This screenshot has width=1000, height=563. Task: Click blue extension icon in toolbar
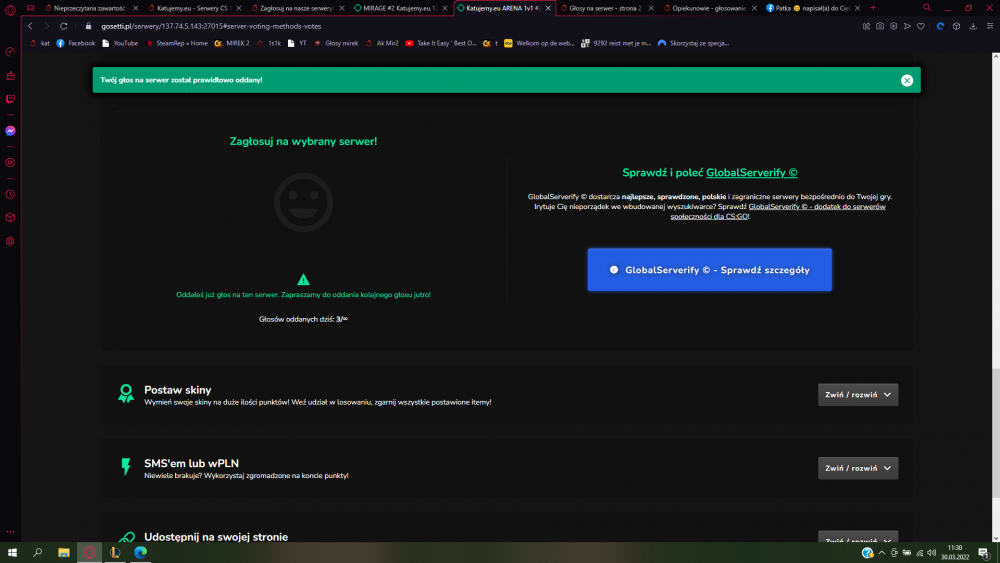(x=940, y=26)
